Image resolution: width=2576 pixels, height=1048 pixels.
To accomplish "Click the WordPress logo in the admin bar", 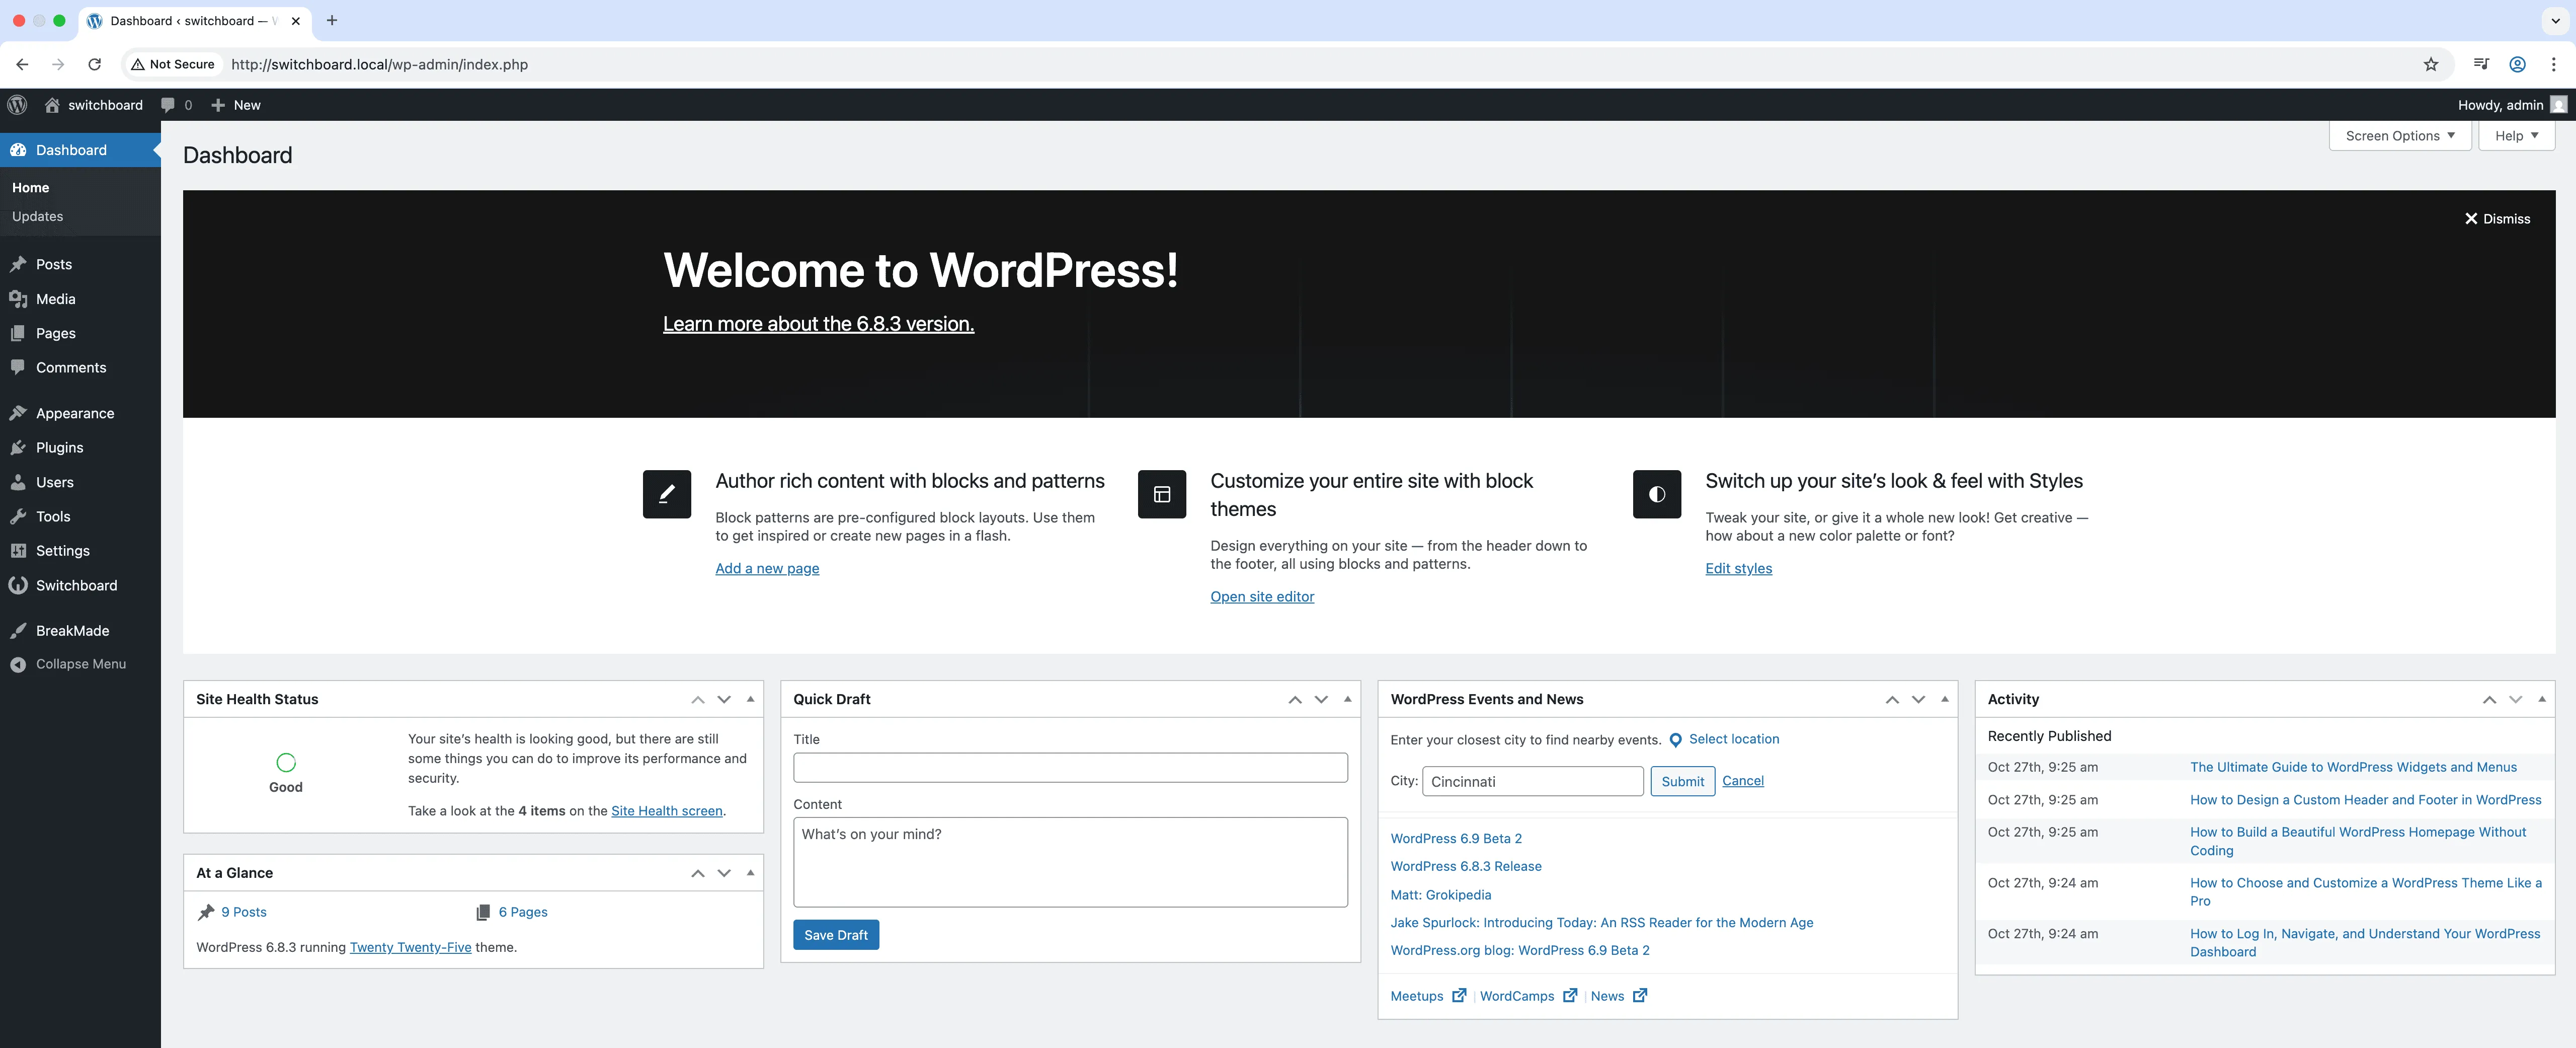I will click(x=16, y=104).
